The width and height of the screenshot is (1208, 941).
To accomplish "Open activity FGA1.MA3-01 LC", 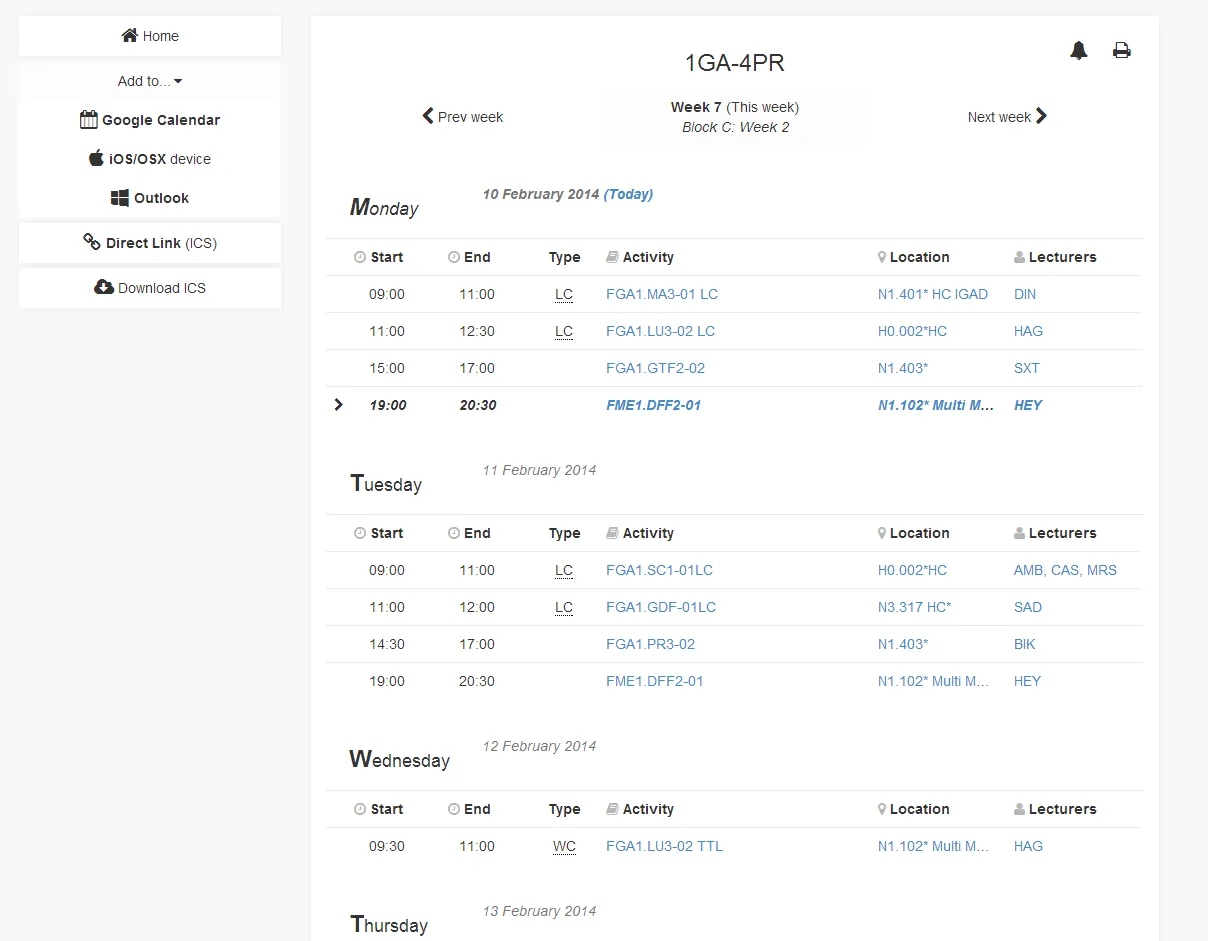I will (662, 294).
